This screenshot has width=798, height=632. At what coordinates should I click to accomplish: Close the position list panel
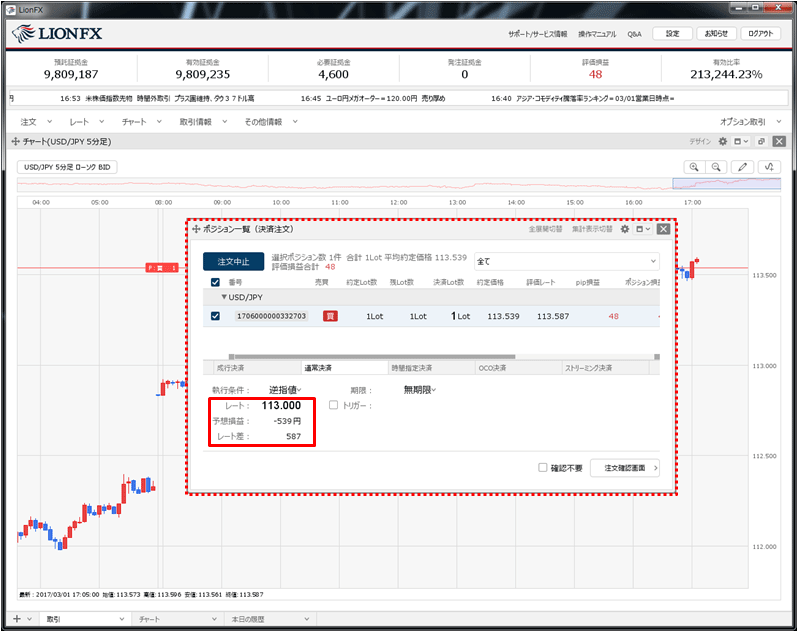663,229
